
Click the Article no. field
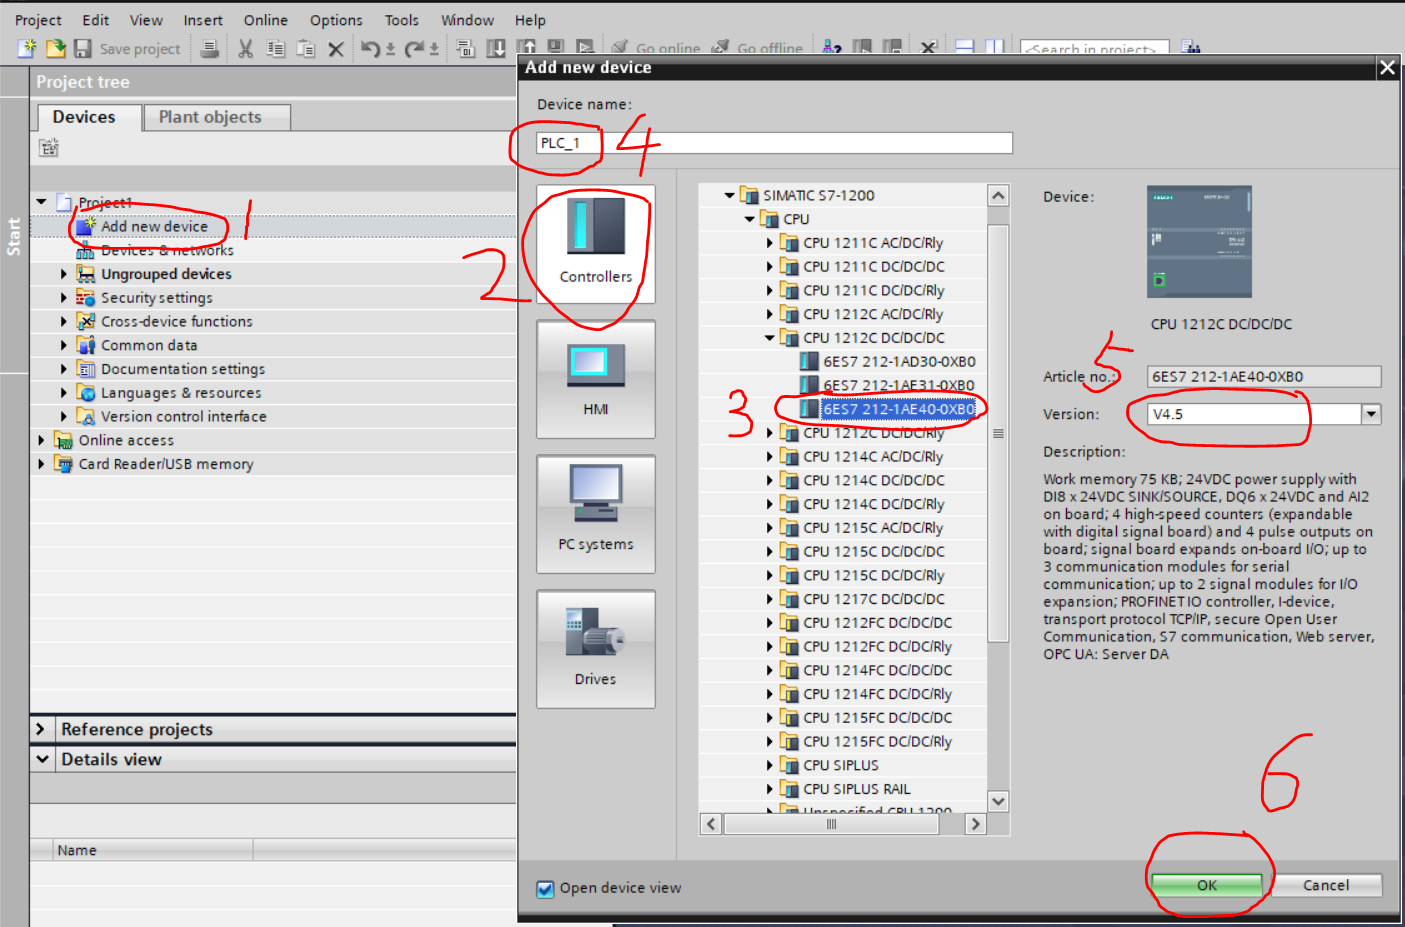tap(1264, 377)
